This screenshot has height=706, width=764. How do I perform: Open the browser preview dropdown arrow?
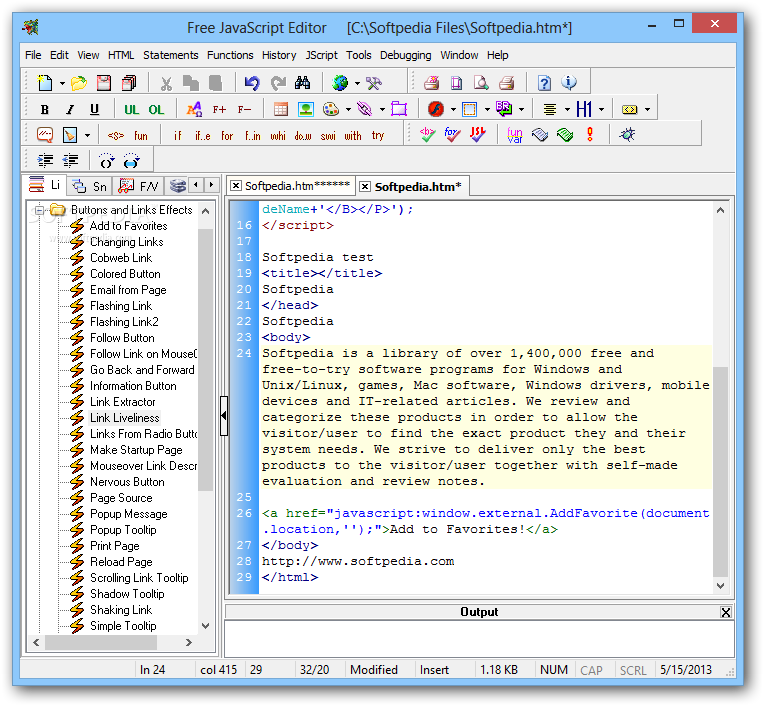pyautogui.click(x=357, y=84)
